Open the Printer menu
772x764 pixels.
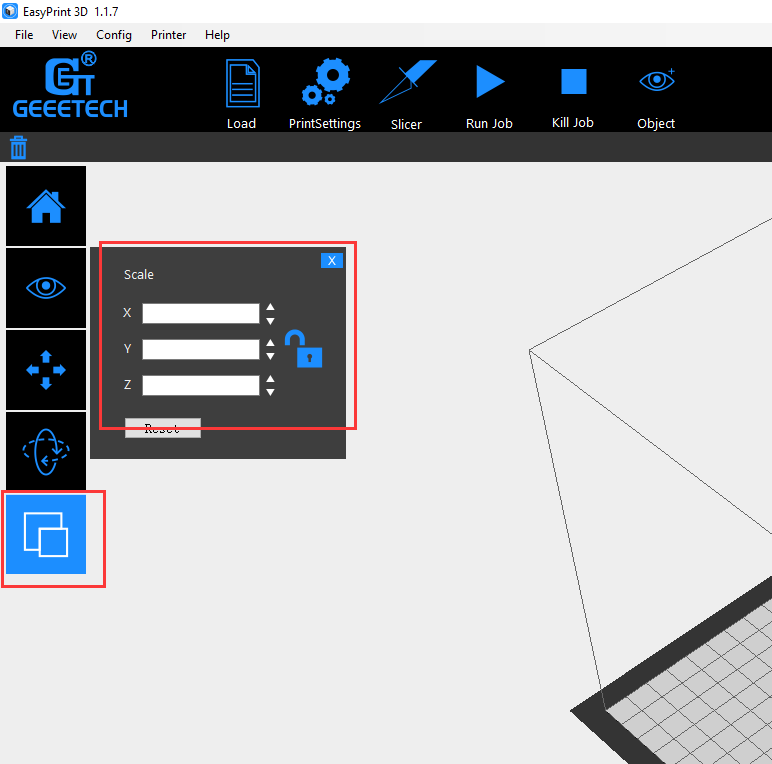pos(168,35)
